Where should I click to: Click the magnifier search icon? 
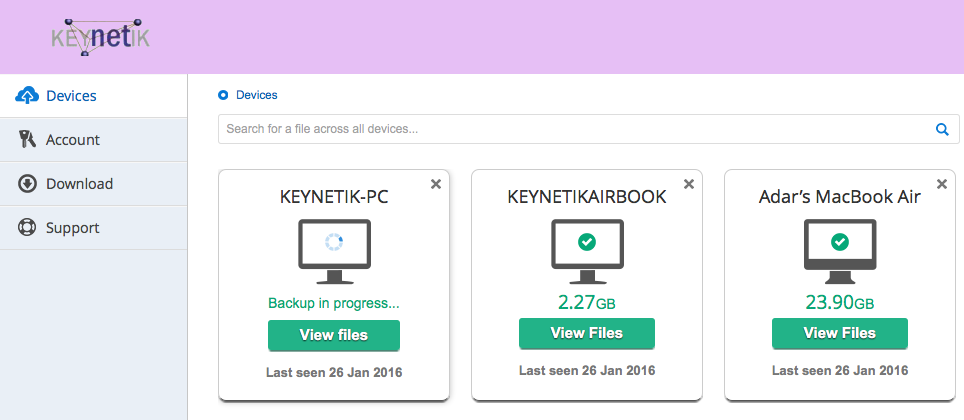(x=942, y=129)
